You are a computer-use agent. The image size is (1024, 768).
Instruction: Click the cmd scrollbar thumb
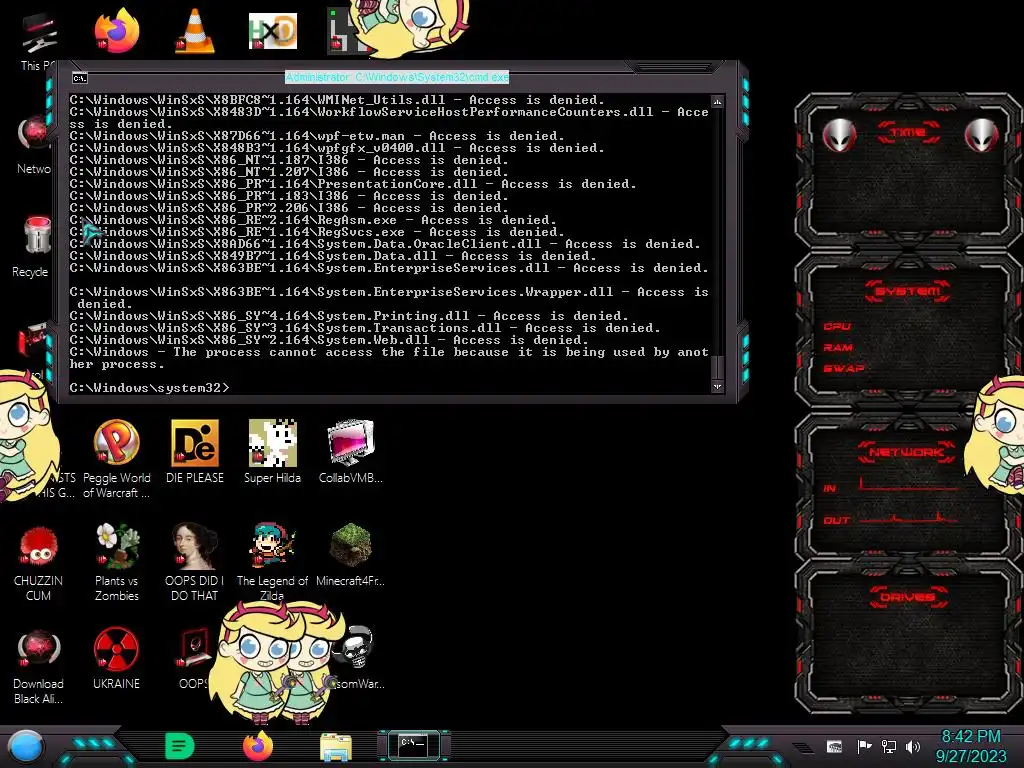pos(717,367)
